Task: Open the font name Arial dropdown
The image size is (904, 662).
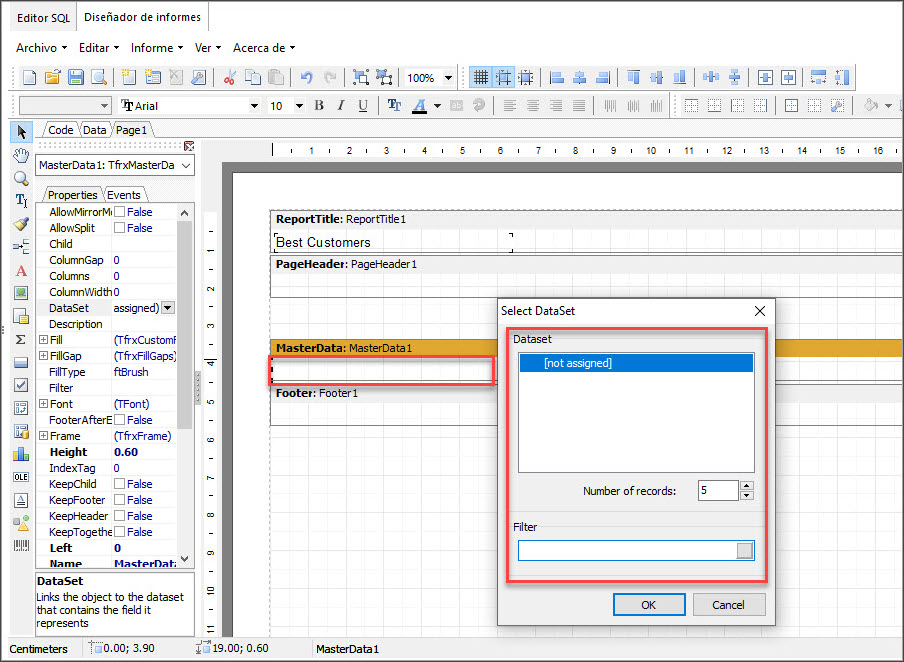Action: coord(254,106)
